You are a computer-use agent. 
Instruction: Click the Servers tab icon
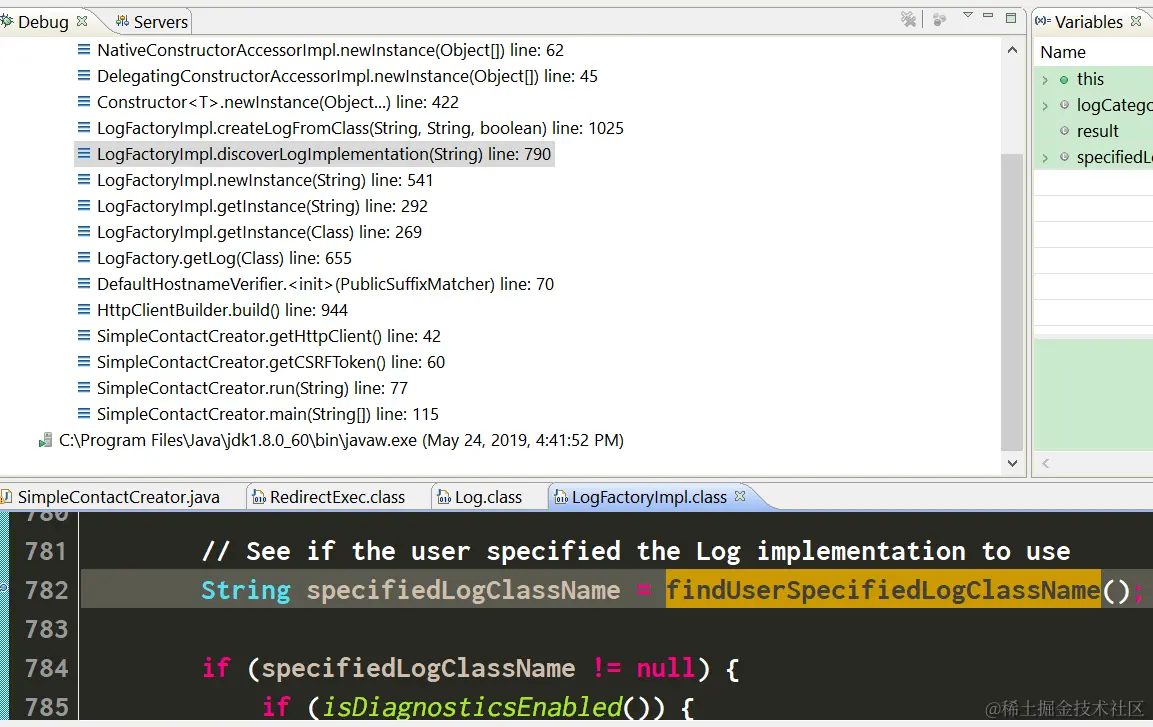click(x=122, y=21)
